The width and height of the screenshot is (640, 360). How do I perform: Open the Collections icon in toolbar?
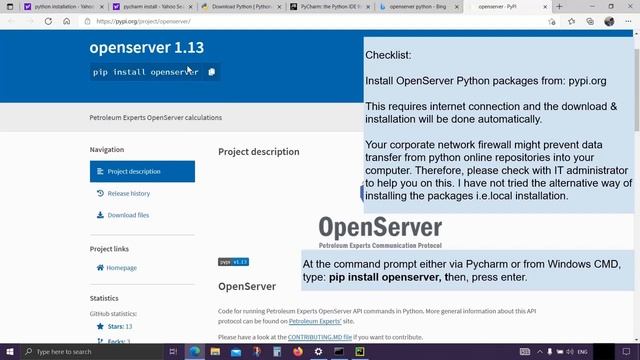590,21
